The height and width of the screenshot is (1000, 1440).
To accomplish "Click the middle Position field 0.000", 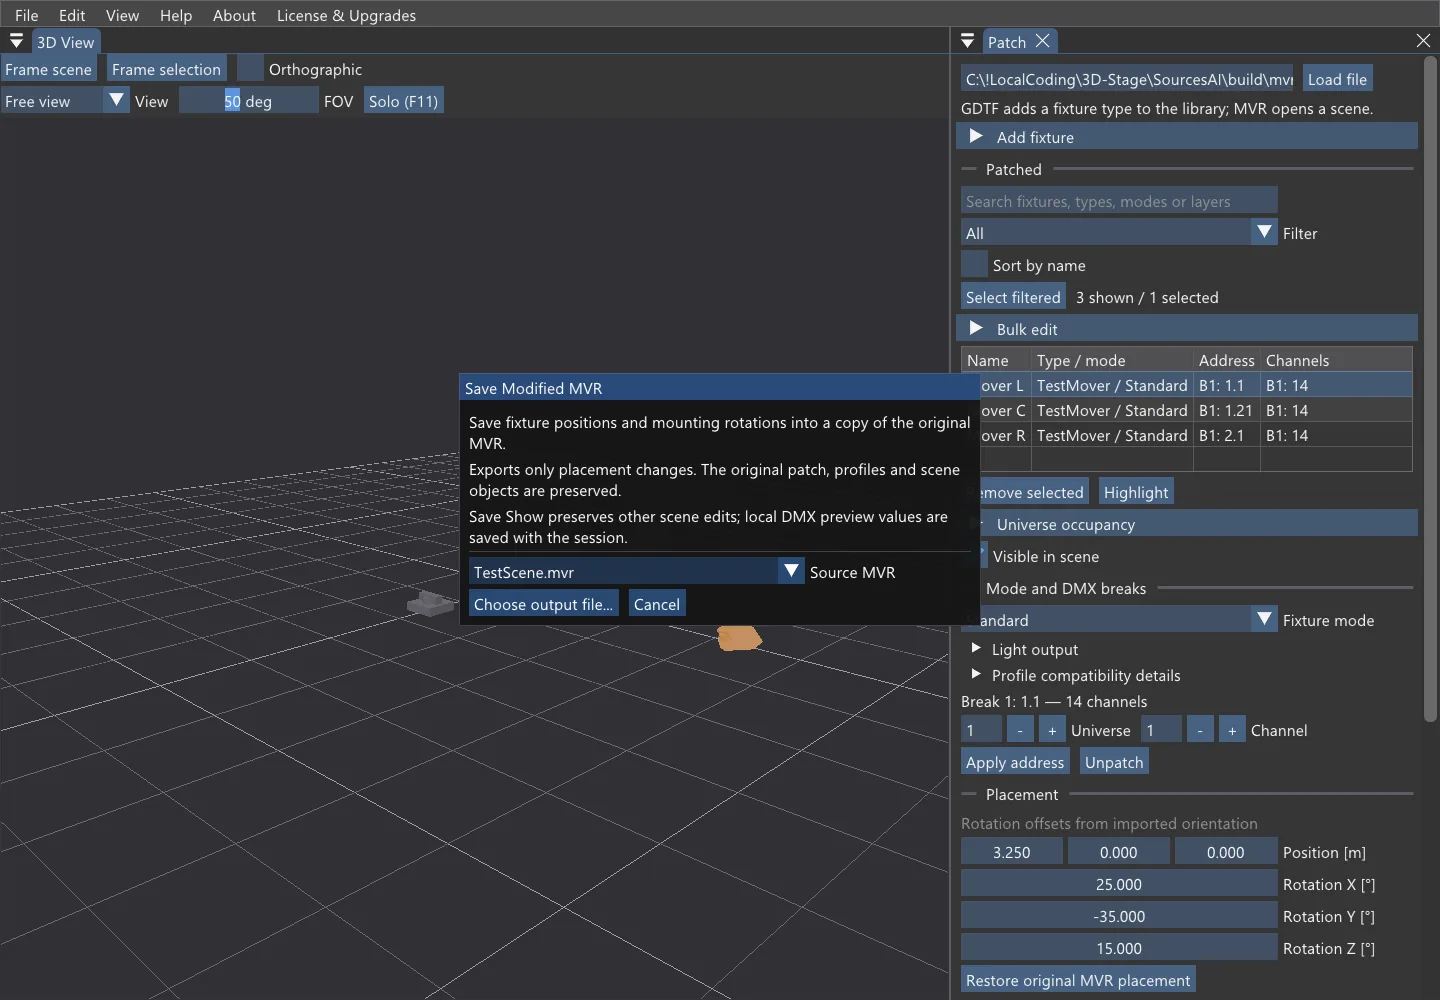I will pos(1118,852).
